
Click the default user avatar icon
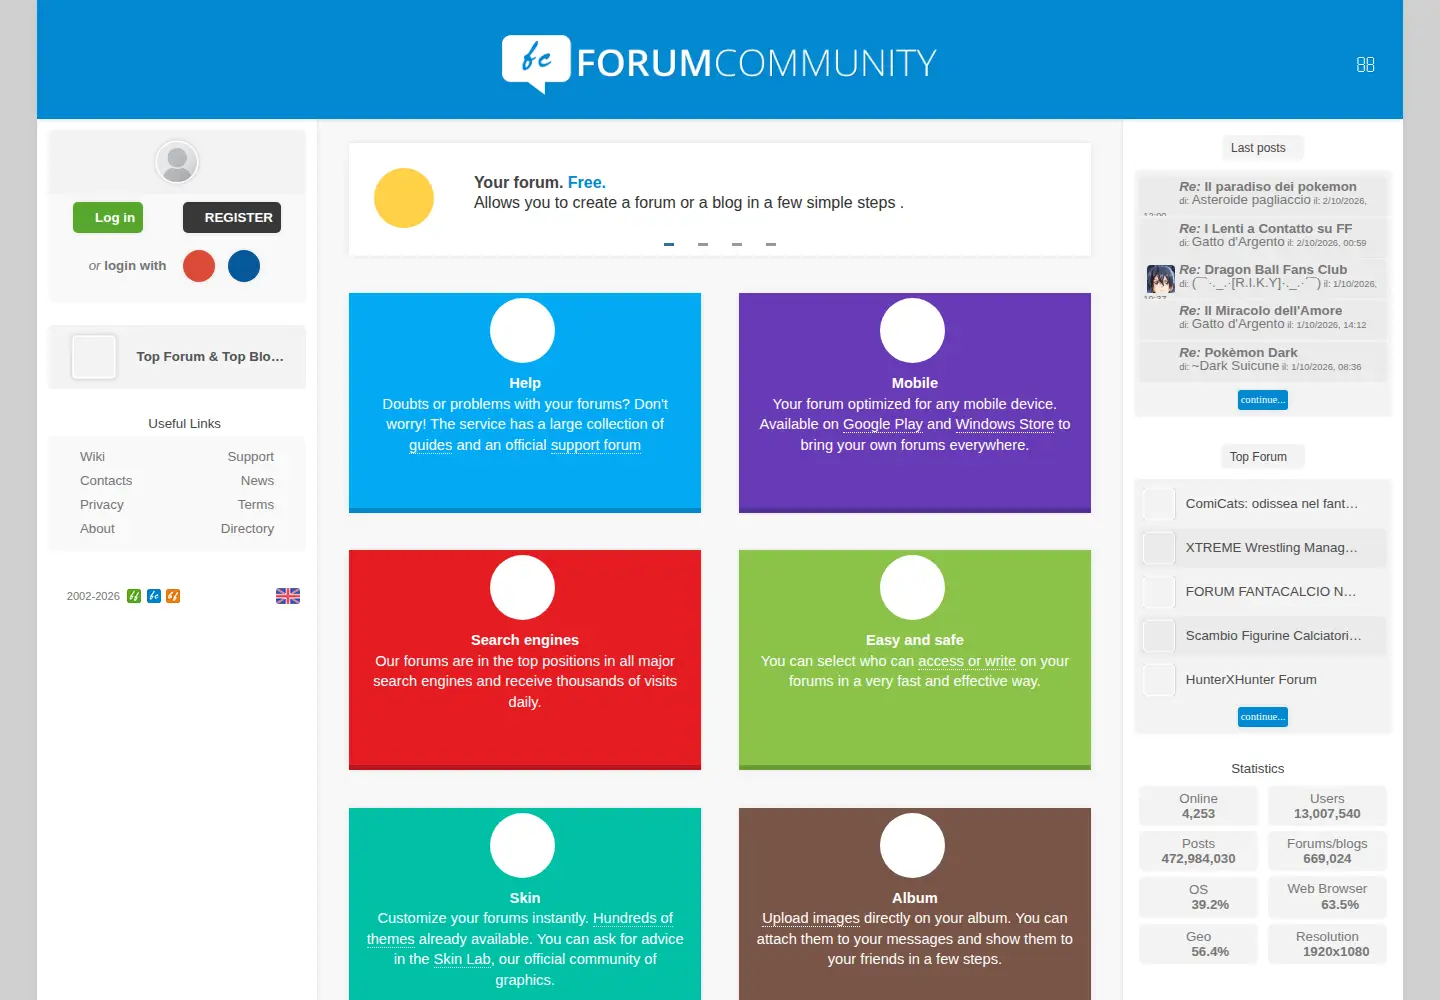pyautogui.click(x=177, y=162)
